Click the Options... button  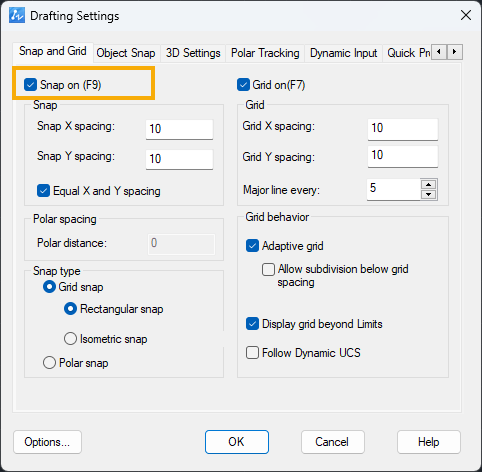pyautogui.click(x=47, y=442)
